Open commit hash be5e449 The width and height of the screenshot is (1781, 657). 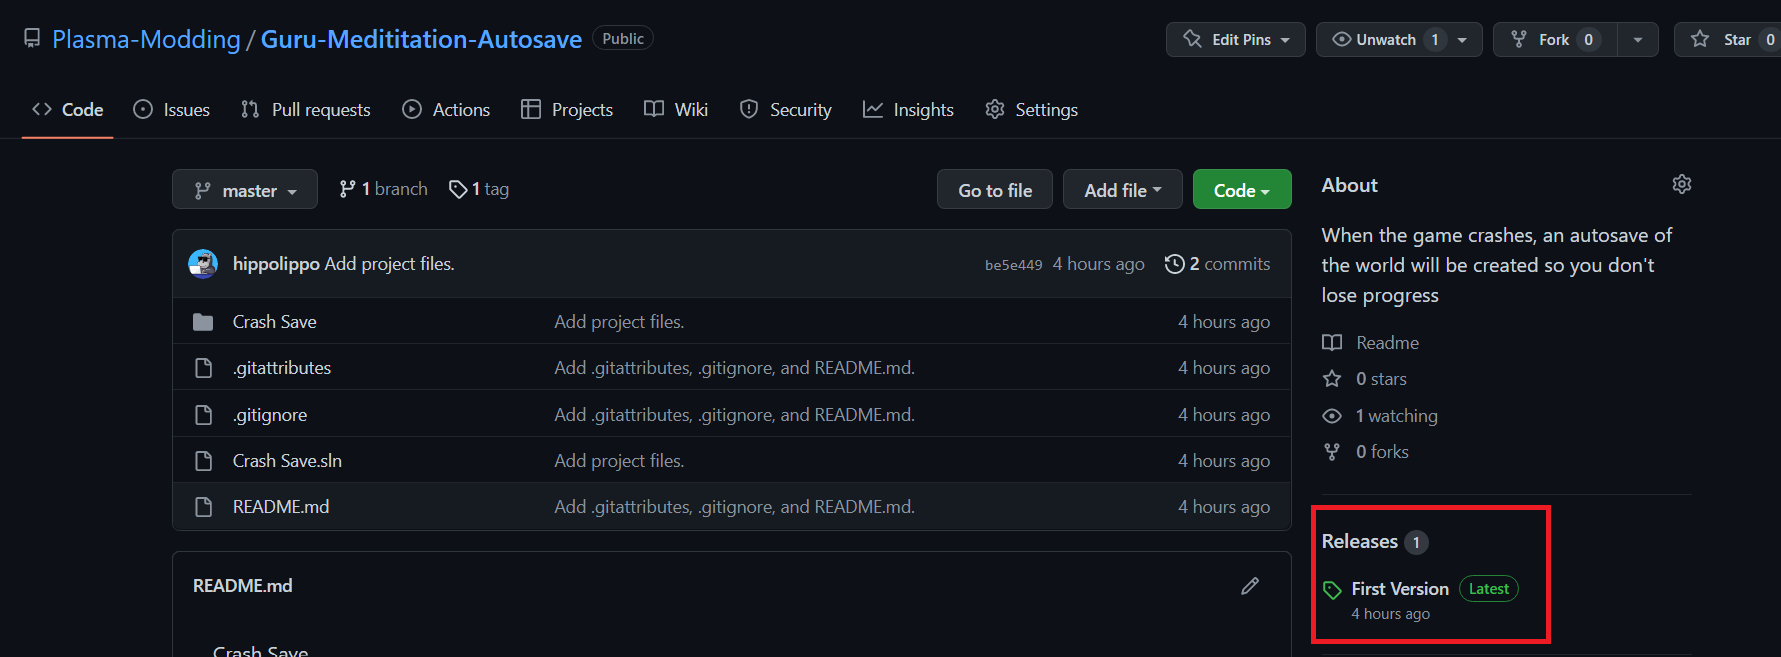1013,265
